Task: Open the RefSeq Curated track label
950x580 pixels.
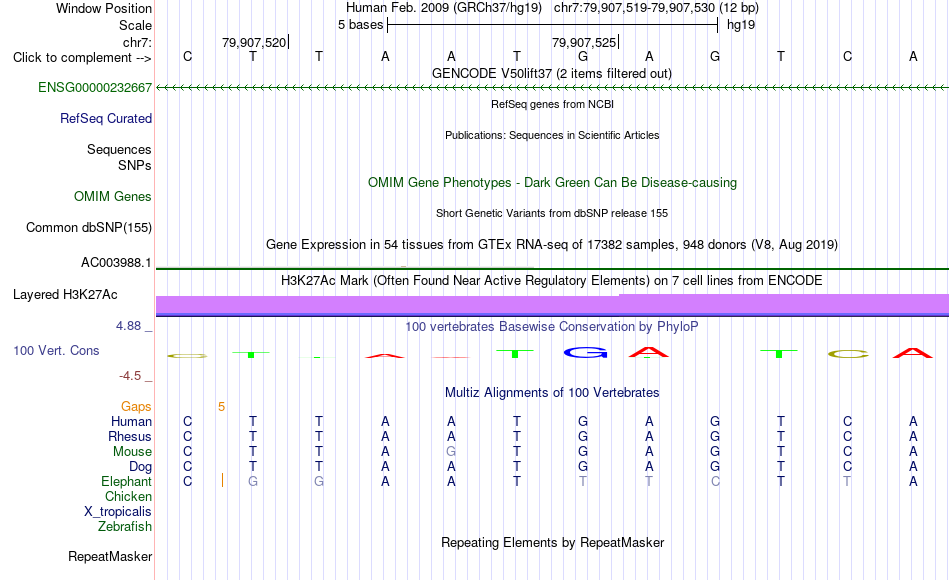Action: (105, 118)
